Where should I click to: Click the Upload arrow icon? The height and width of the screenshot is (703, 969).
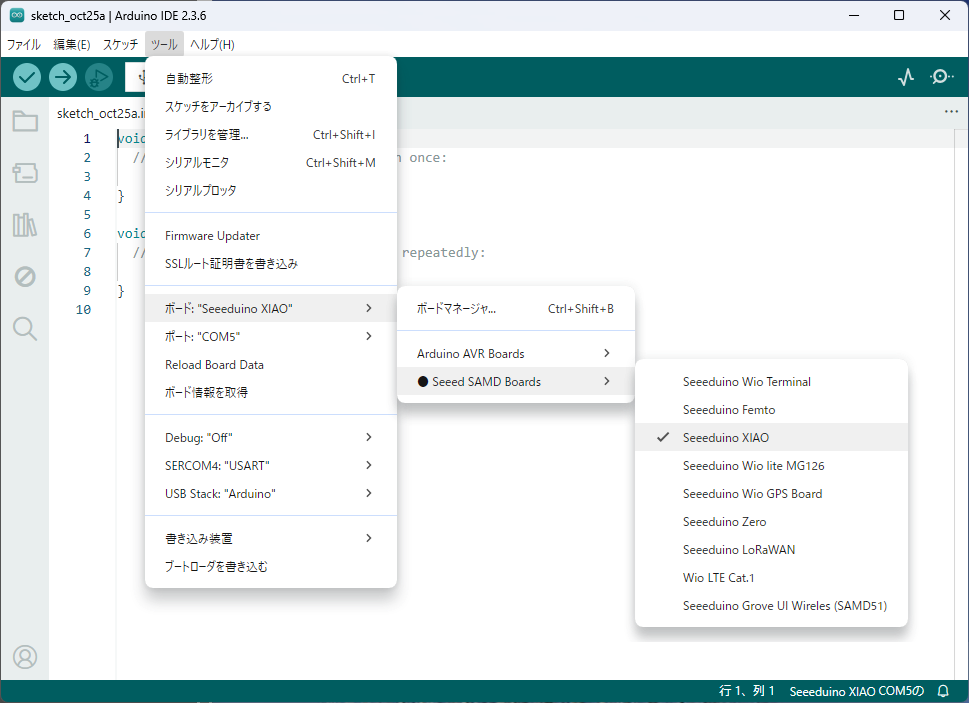coord(63,77)
